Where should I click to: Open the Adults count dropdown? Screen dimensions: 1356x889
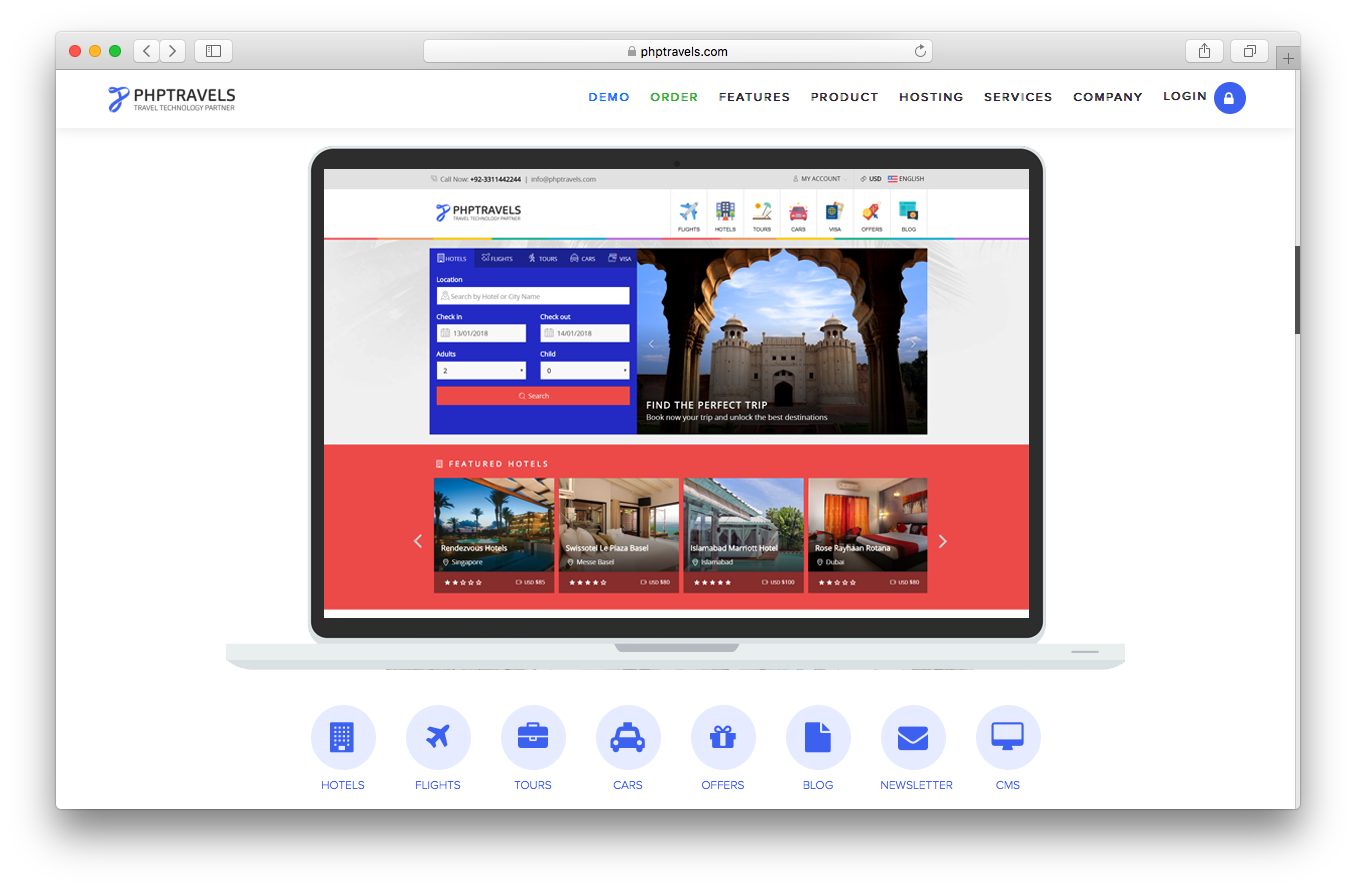click(481, 370)
